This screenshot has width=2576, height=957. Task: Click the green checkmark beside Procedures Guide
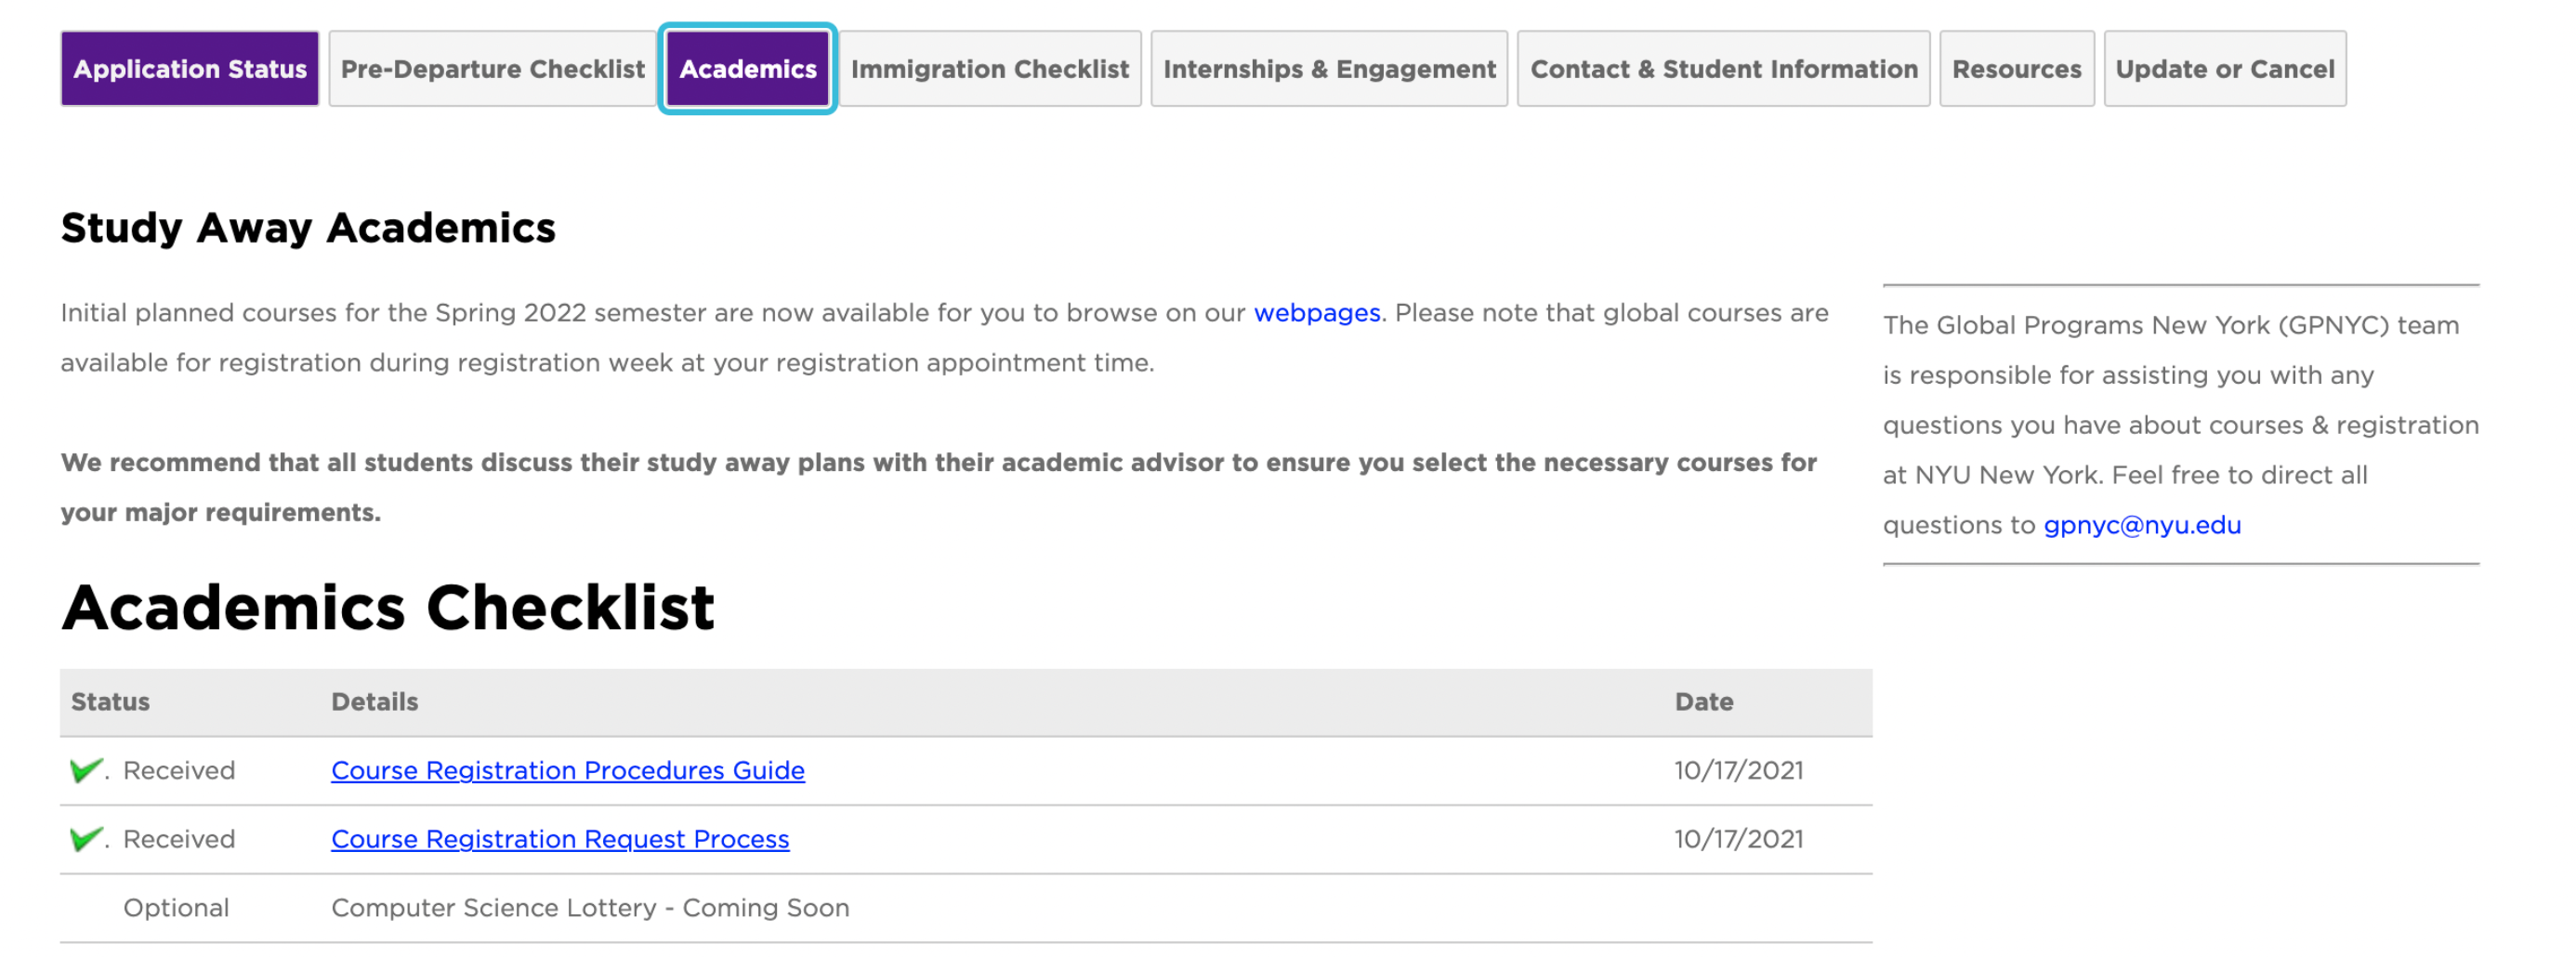pos(86,770)
